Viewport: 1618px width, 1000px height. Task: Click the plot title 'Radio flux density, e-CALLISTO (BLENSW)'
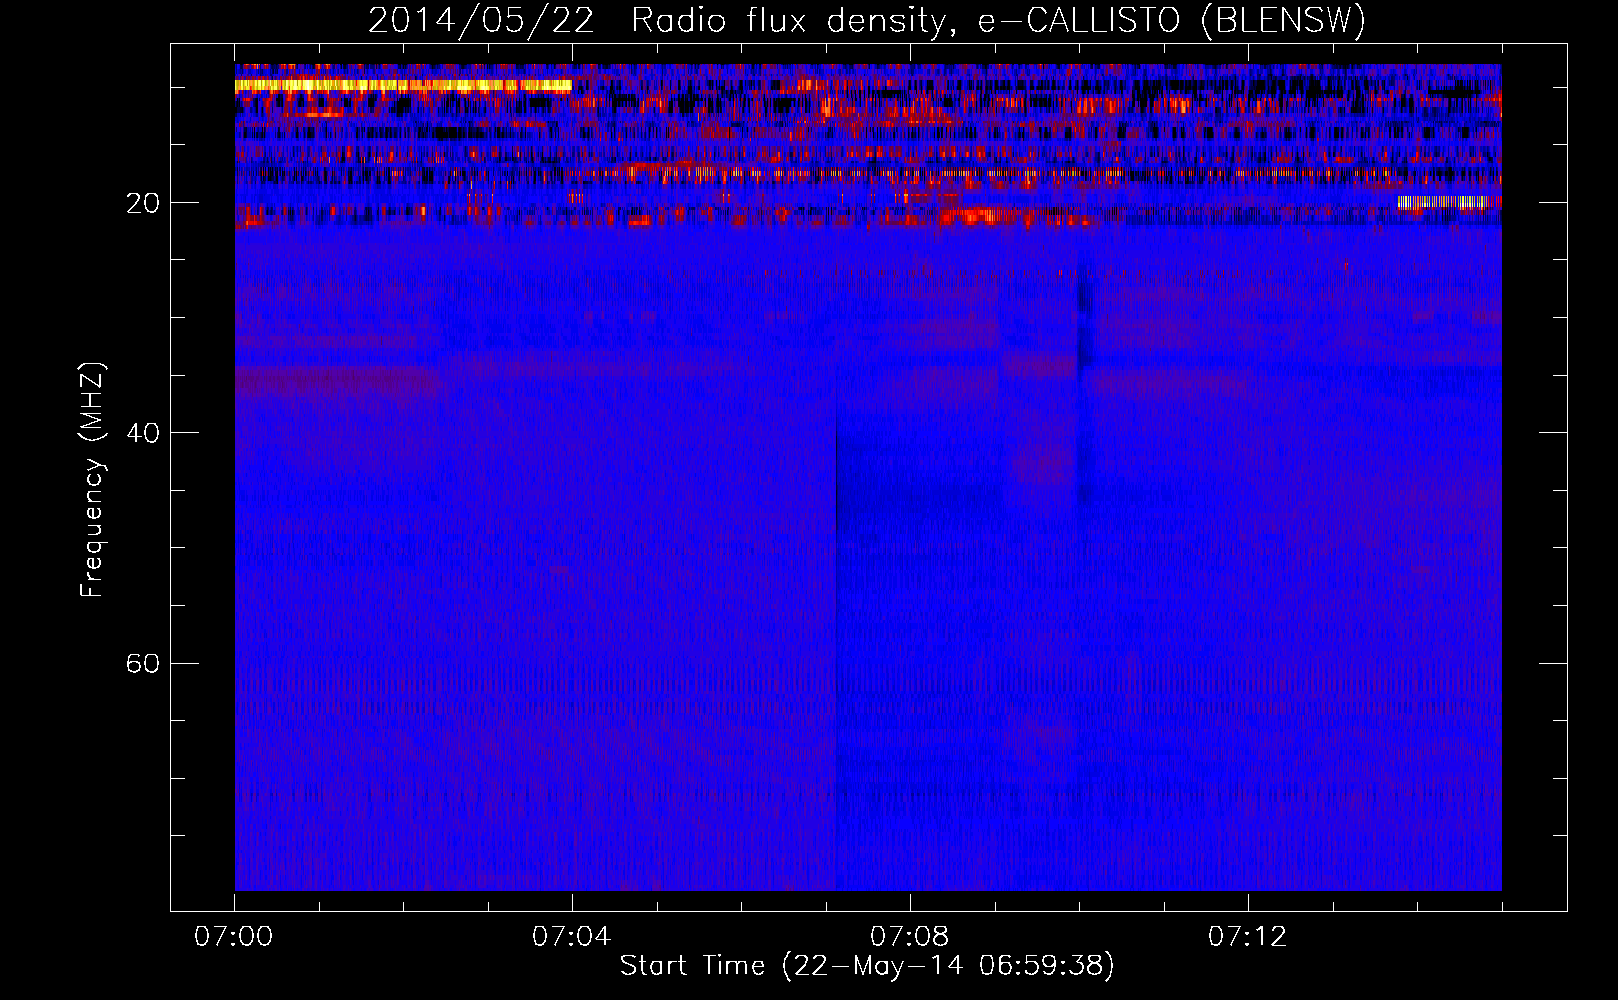998,20
